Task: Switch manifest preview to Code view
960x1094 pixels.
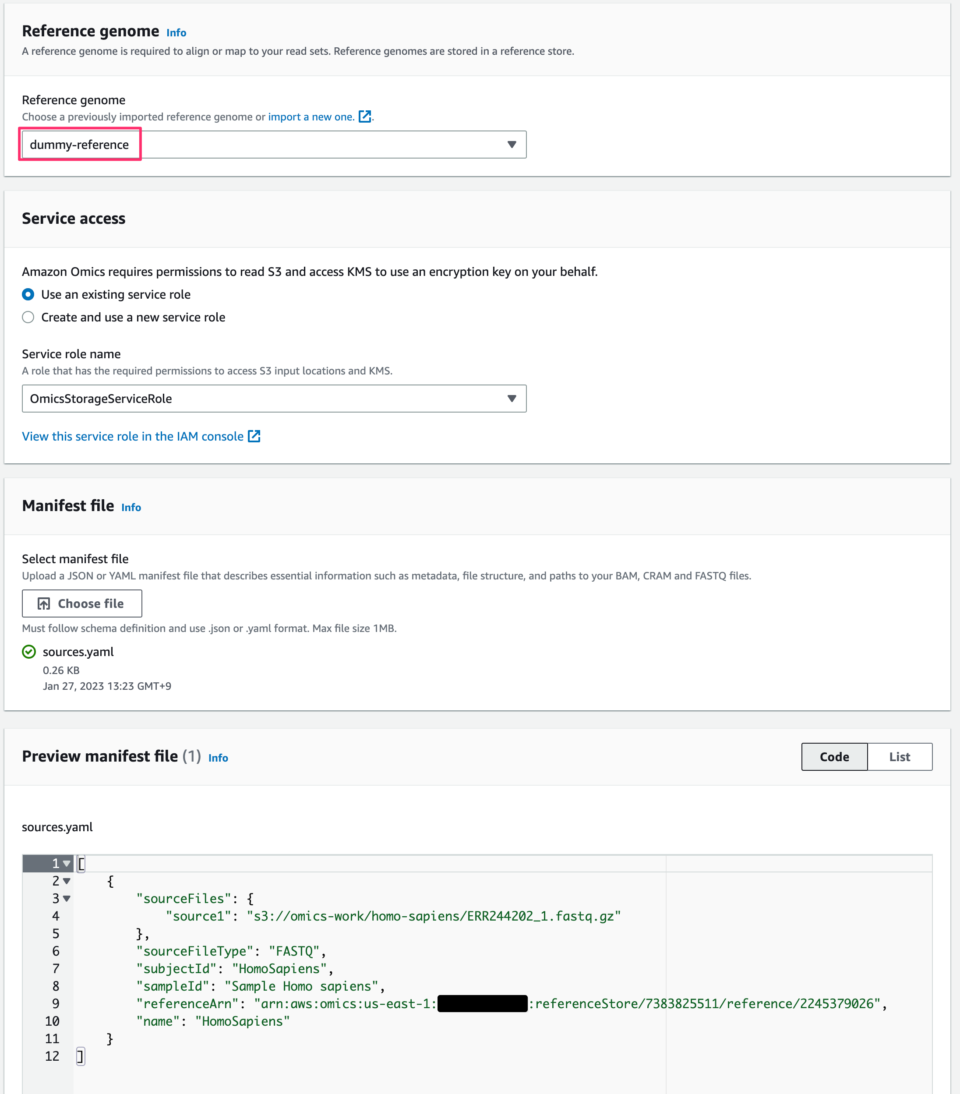Action: [x=834, y=757]
